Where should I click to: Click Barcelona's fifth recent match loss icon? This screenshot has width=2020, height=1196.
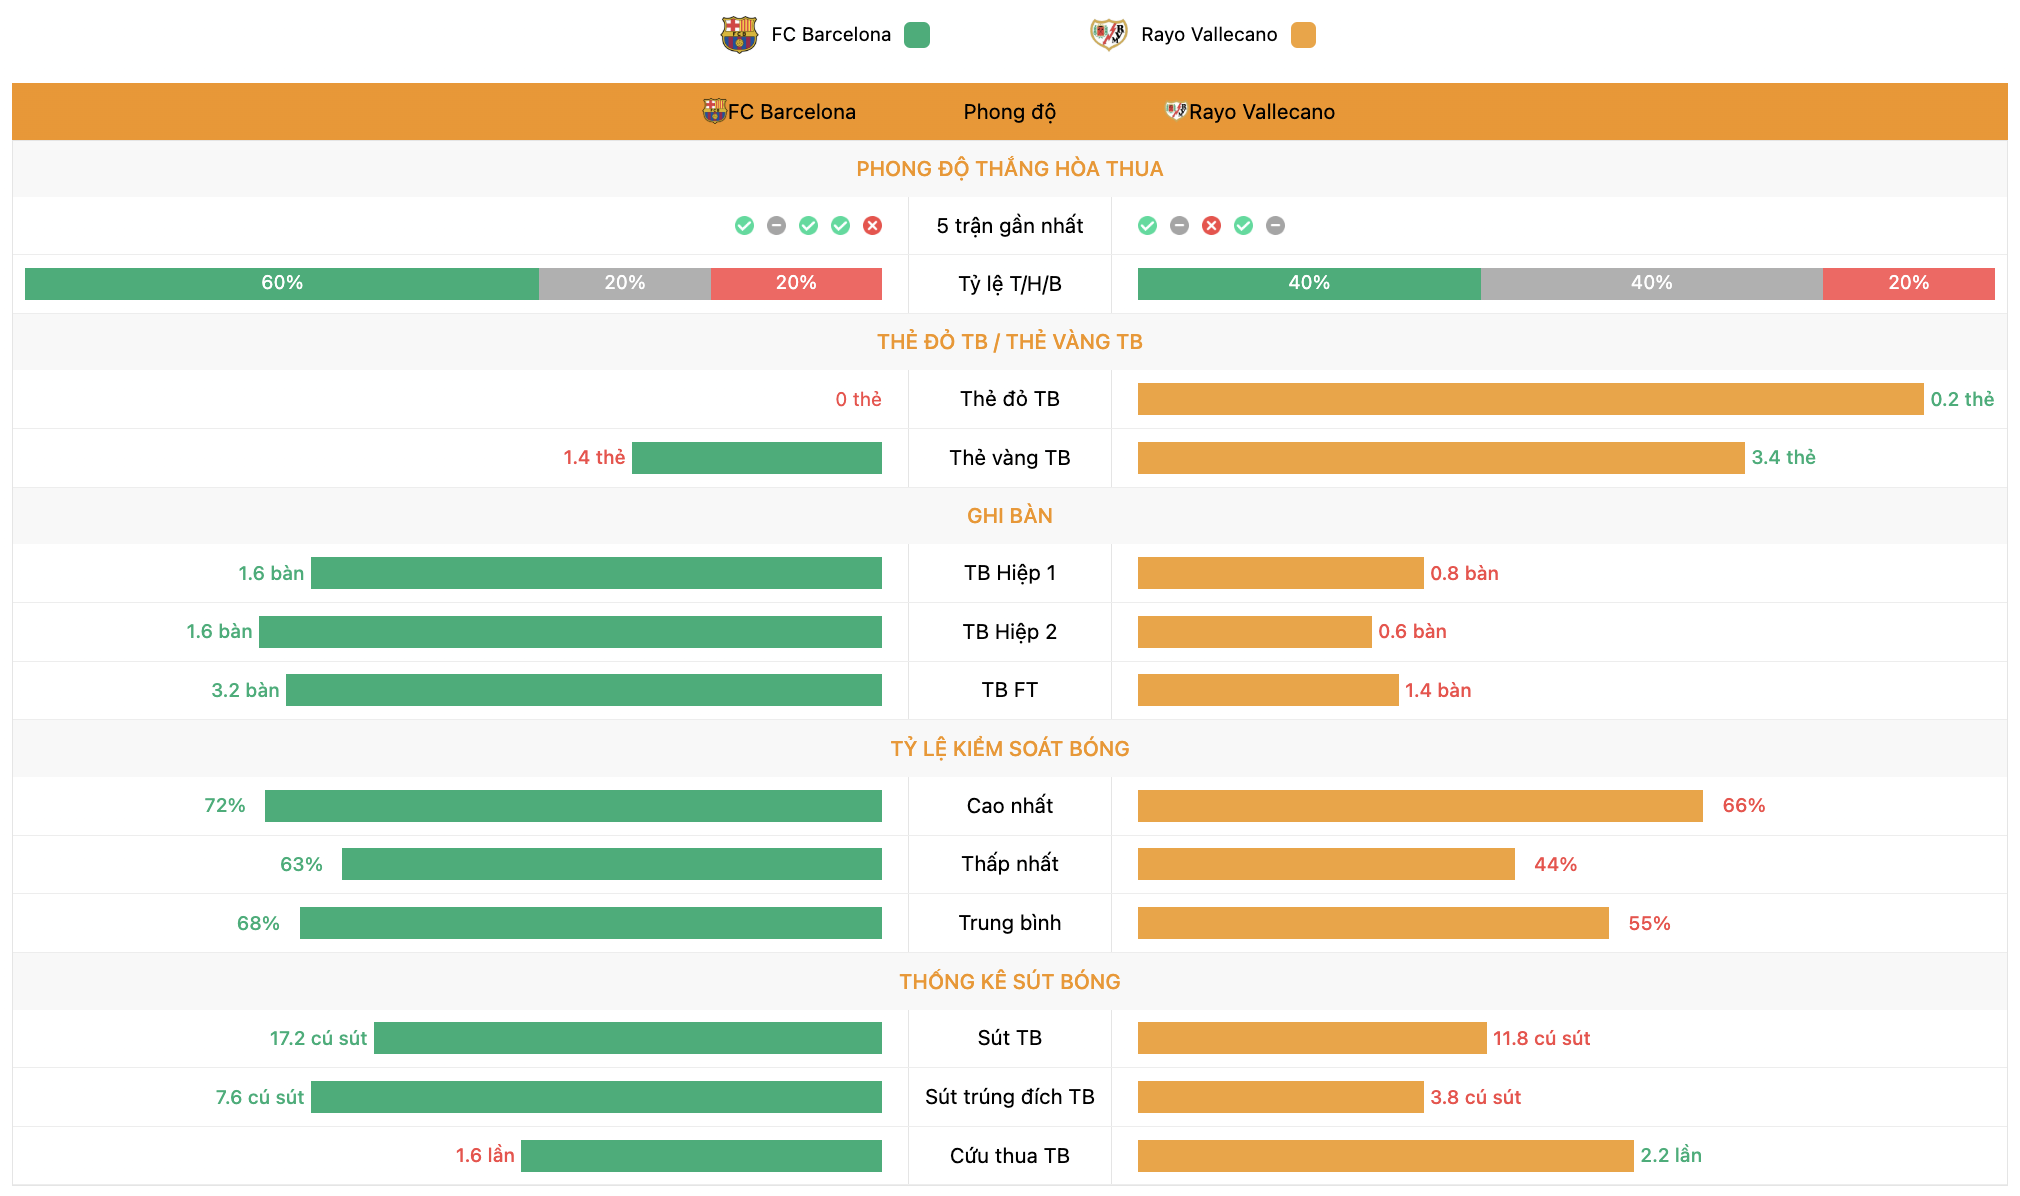click(x=873, y=226)
